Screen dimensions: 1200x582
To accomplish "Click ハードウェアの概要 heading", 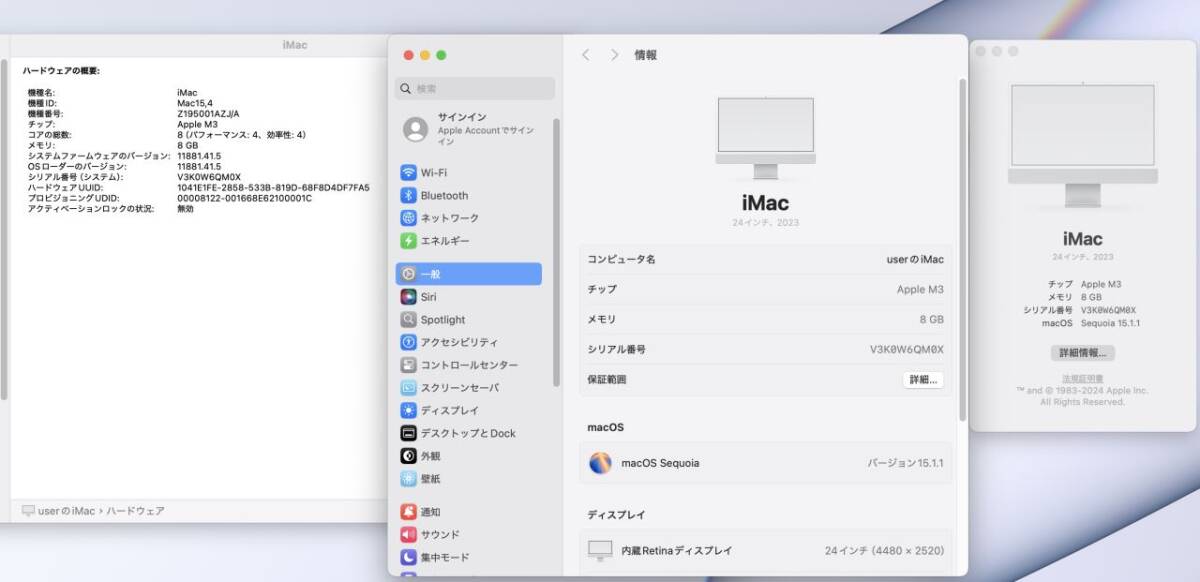I will [61, 71].
